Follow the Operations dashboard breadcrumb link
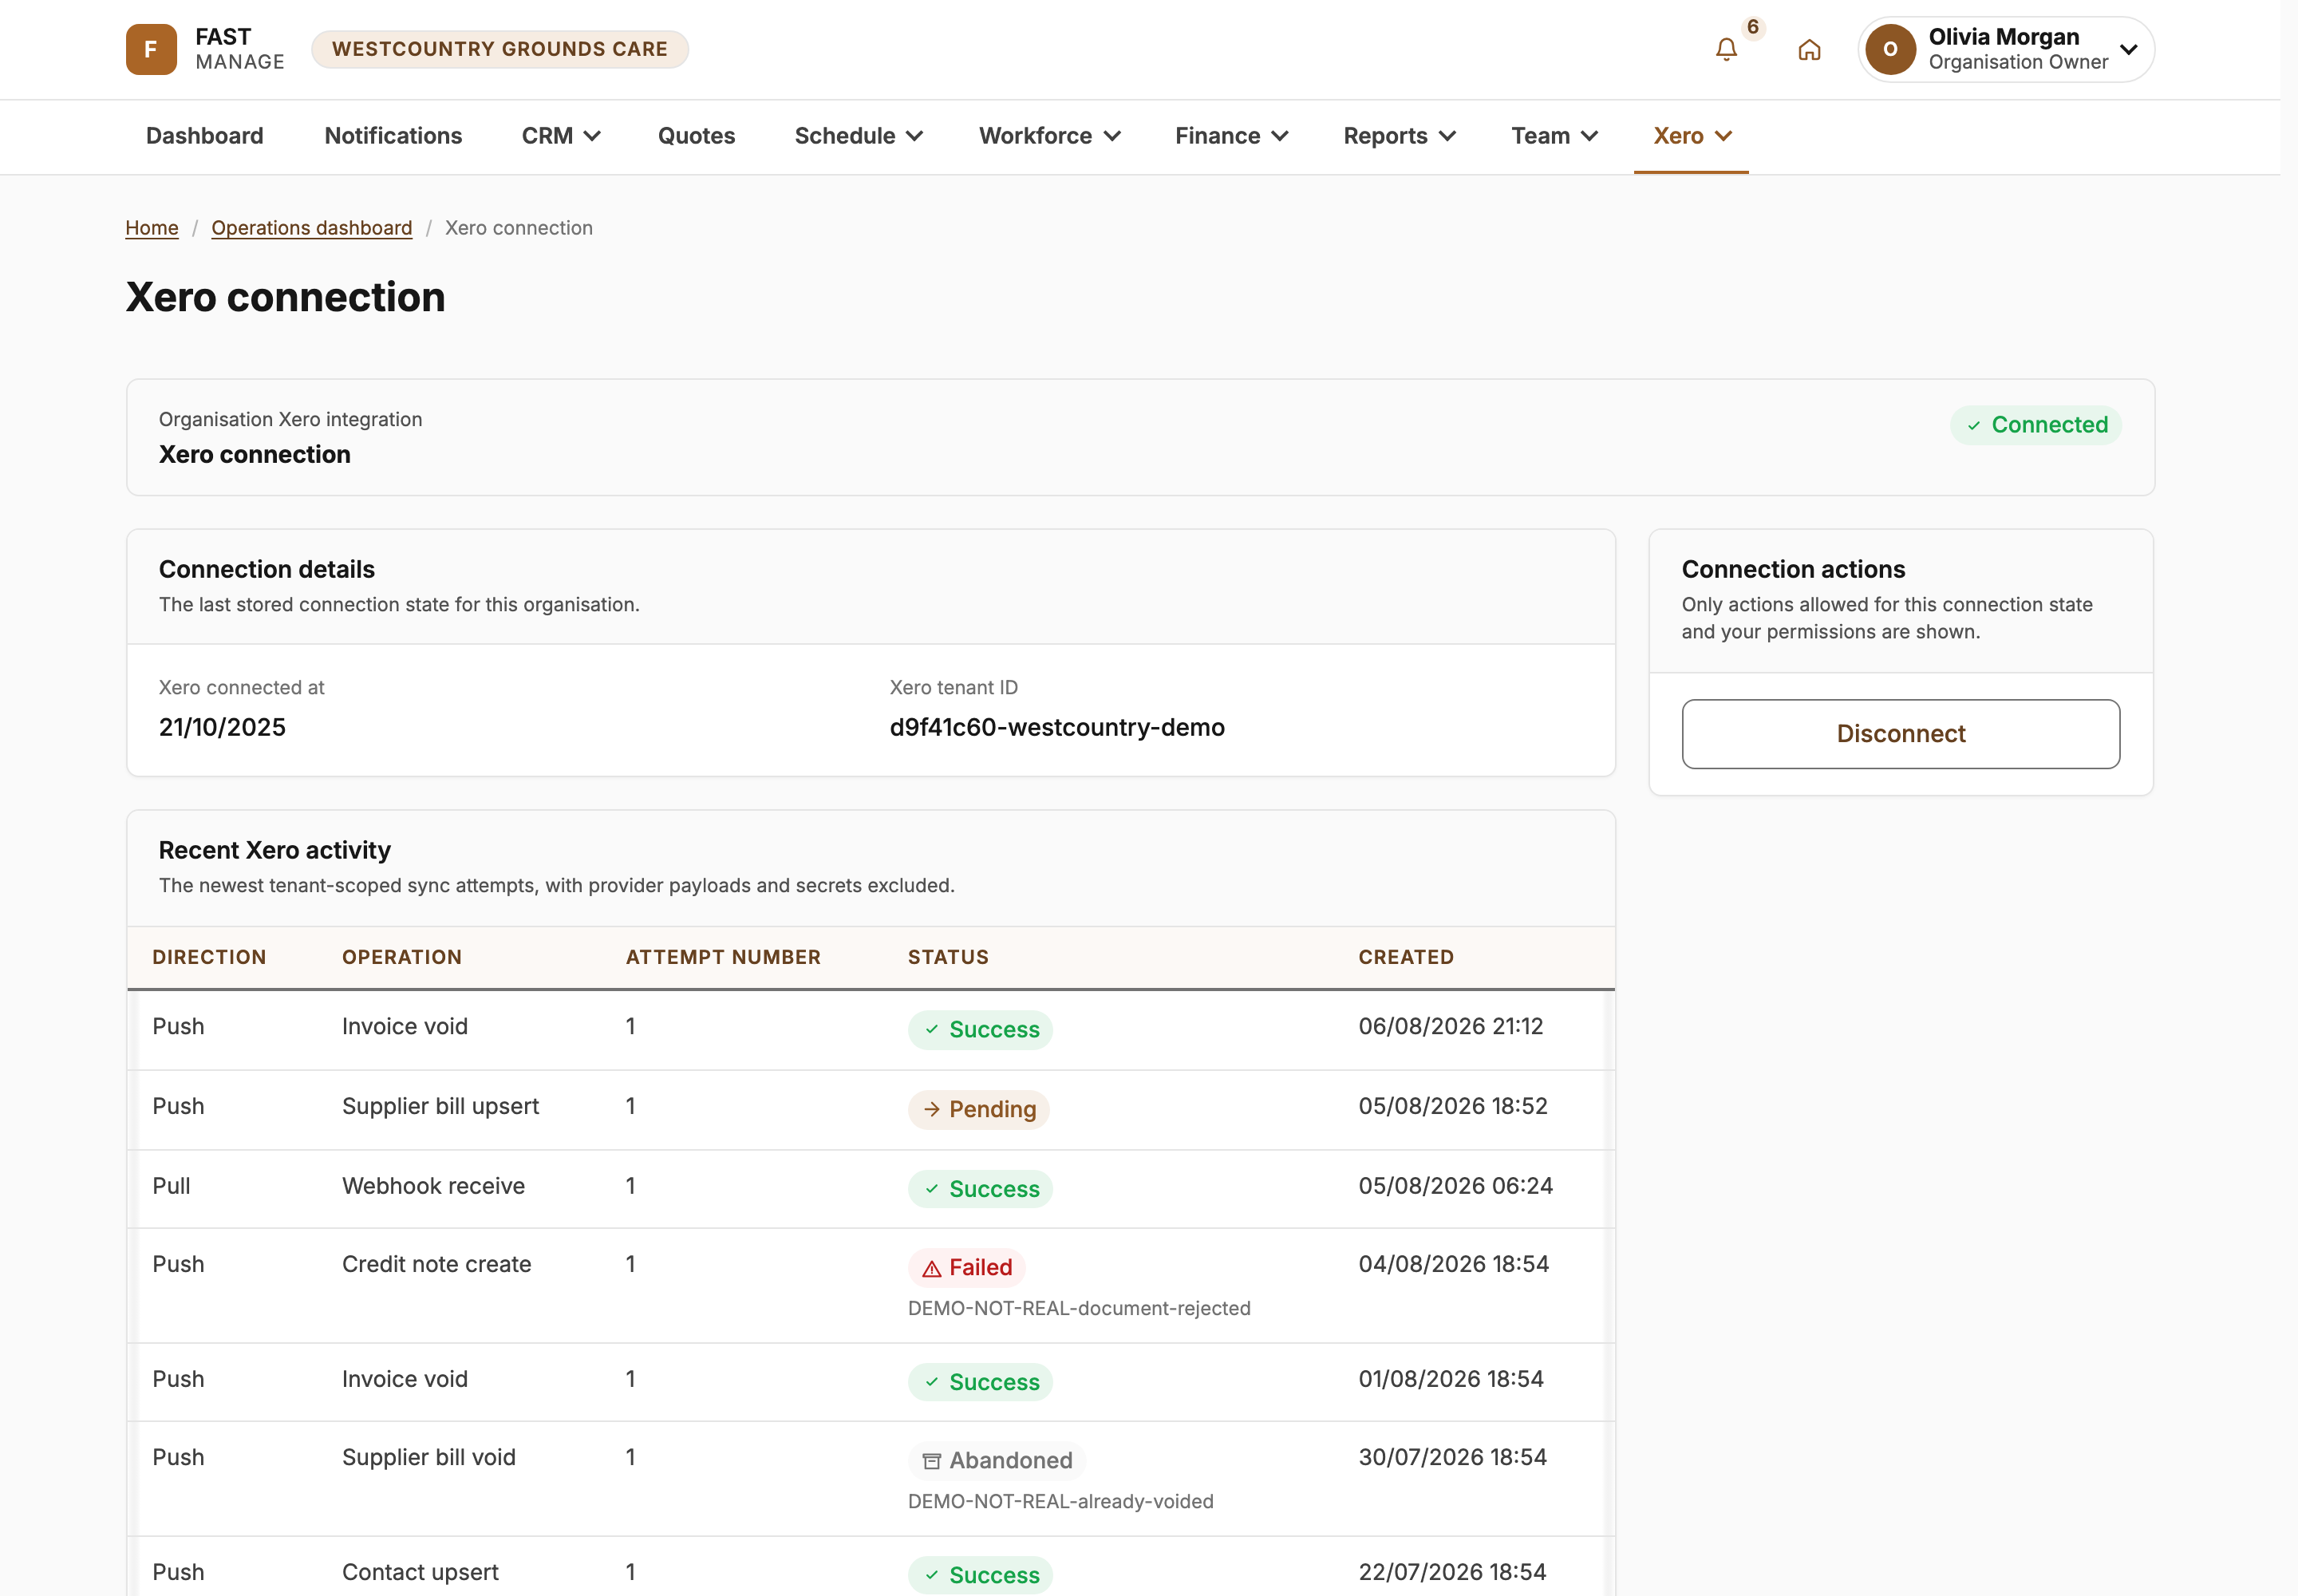 coord(312,228)
